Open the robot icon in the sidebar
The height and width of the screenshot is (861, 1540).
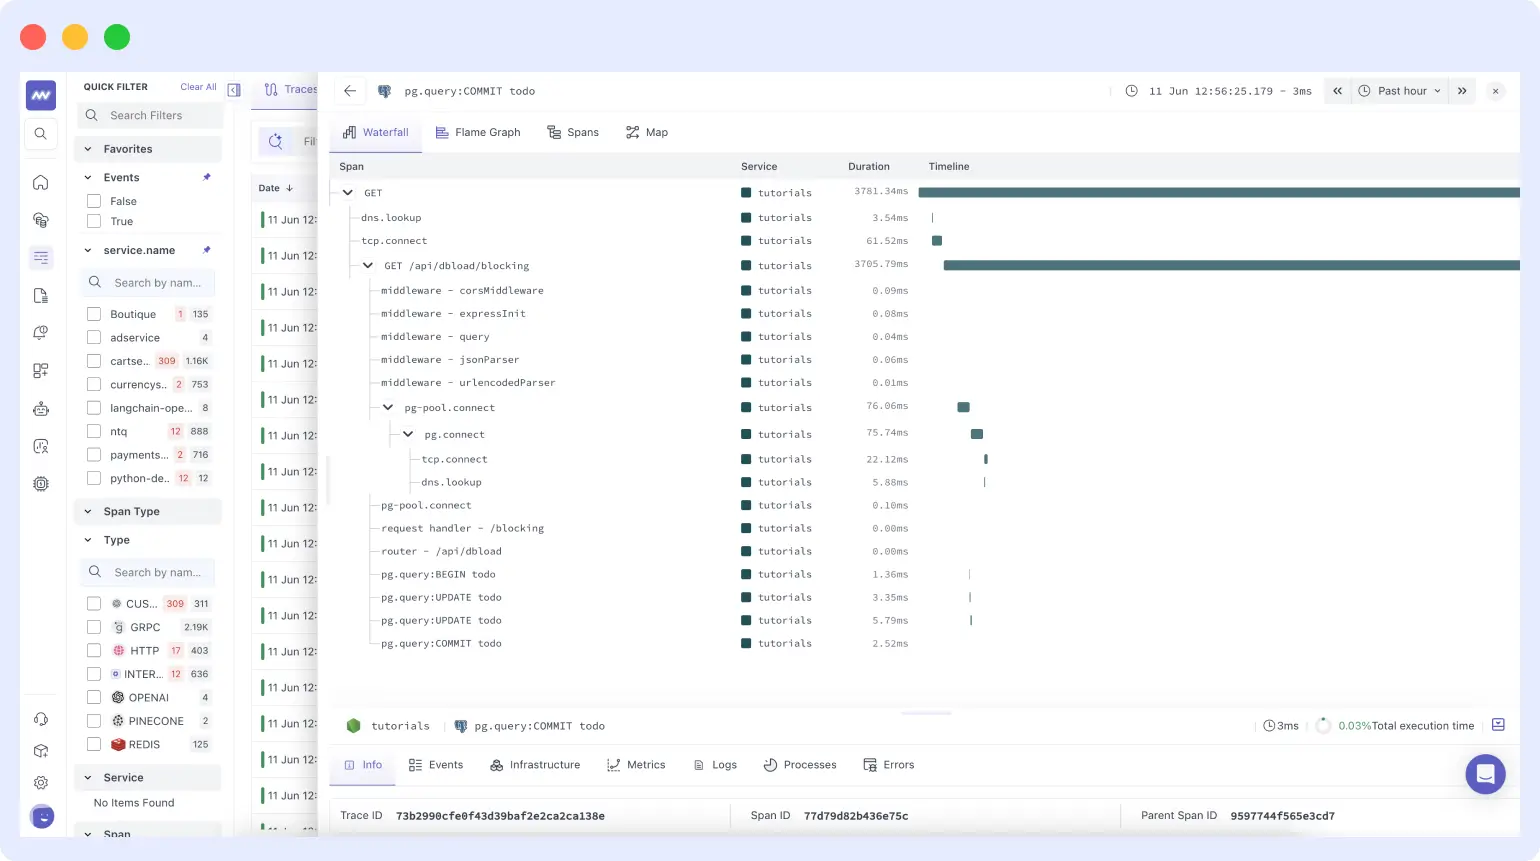pos(41,408)
